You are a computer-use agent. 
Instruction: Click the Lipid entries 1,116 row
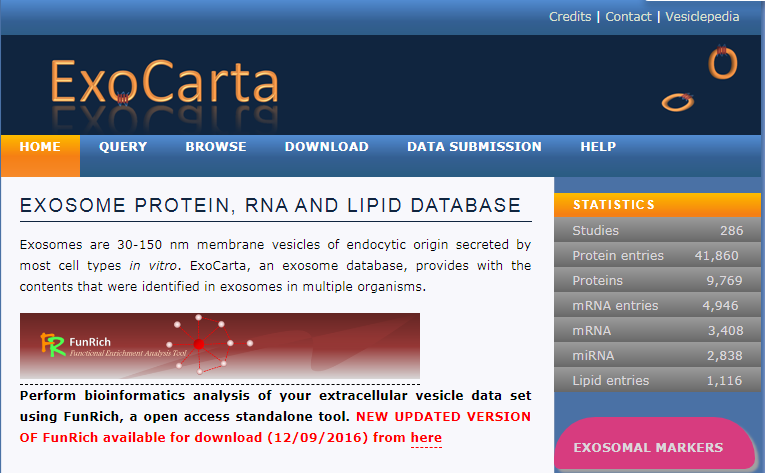pos(658,380)
